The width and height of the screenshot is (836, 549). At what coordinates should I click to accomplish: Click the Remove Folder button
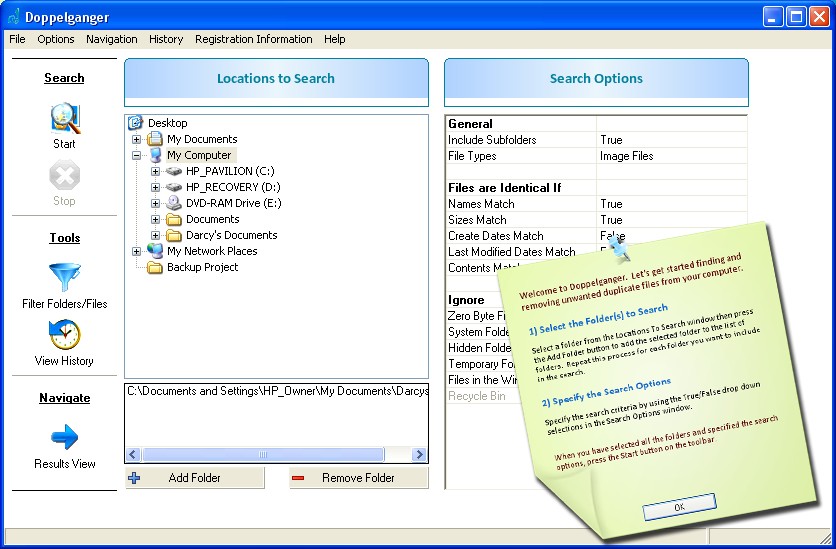tap(359, 478)
